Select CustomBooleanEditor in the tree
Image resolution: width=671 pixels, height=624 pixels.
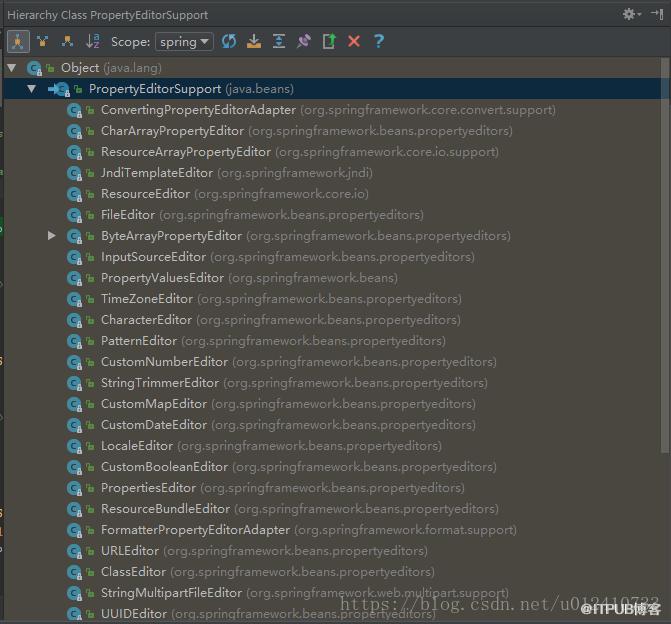tap(164, 467)
